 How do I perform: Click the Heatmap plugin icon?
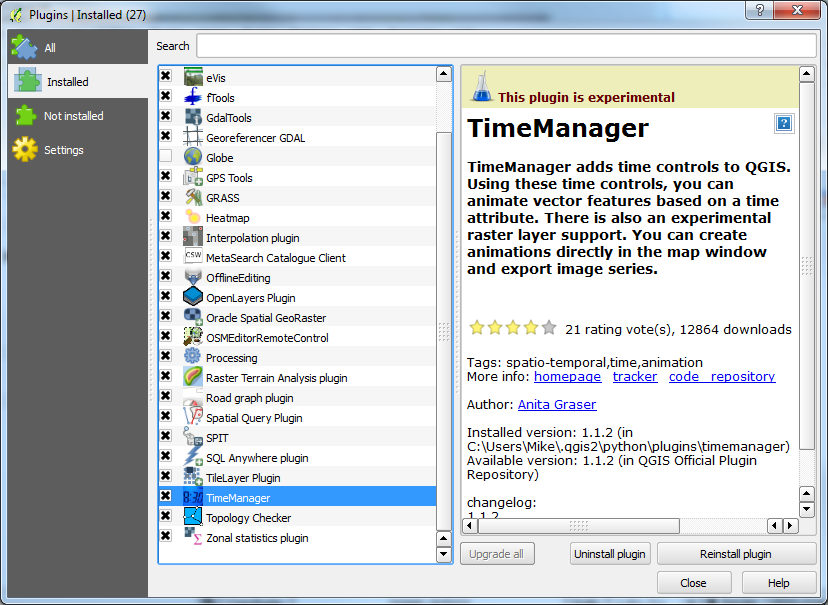(193, 217)
